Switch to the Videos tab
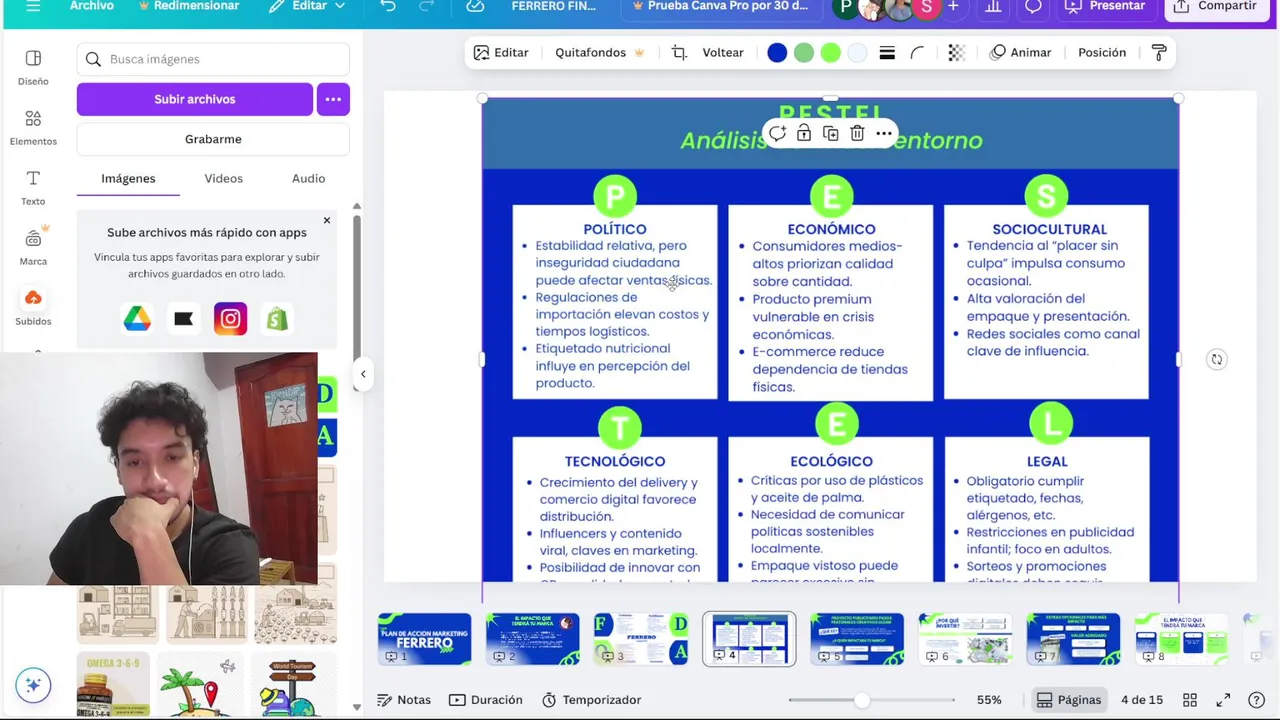The width and height of the screenshot is (1280, 720). (x=223, y=178)
